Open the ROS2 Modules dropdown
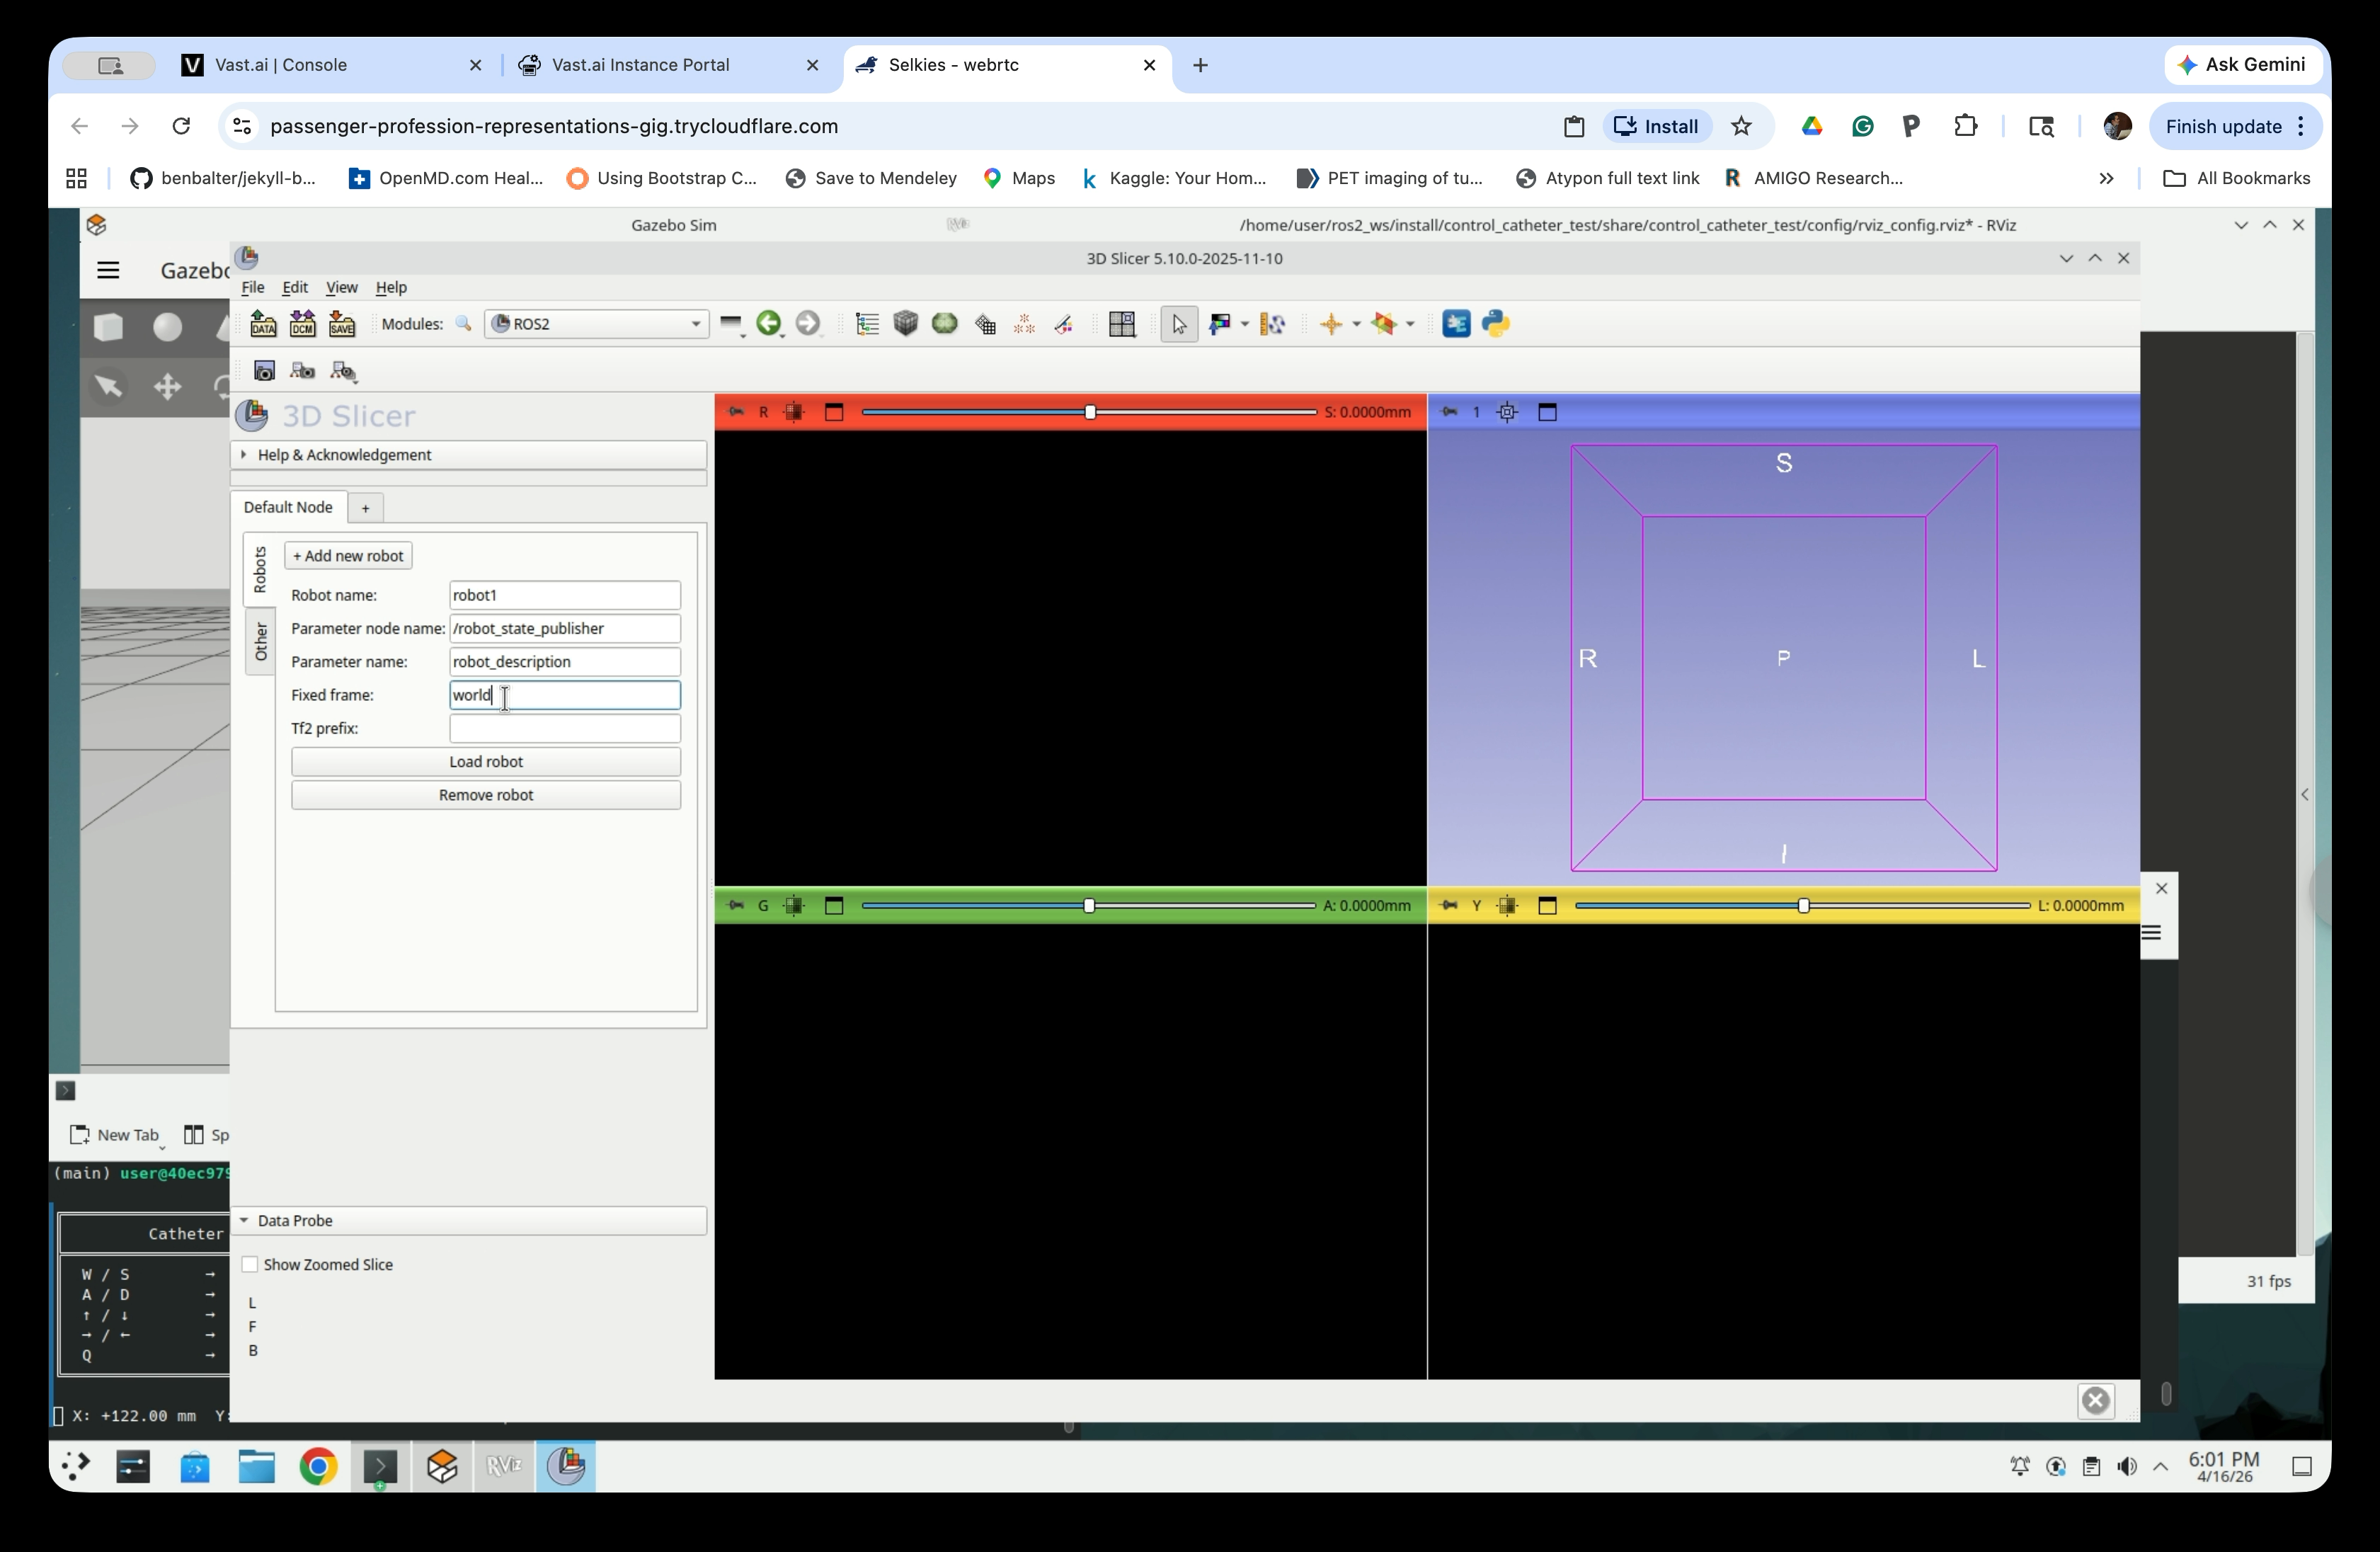This screenshot has height=1552, width=2380. (595, 323)
